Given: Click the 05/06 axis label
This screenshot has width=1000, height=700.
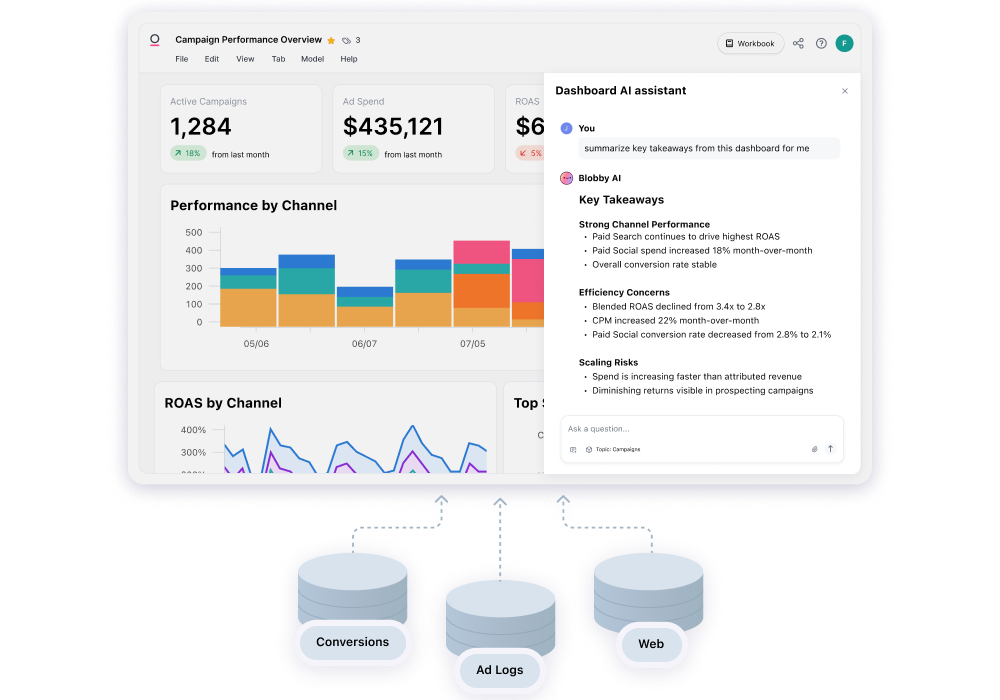Looking at the screenshot, I should [x=256, y=344].
